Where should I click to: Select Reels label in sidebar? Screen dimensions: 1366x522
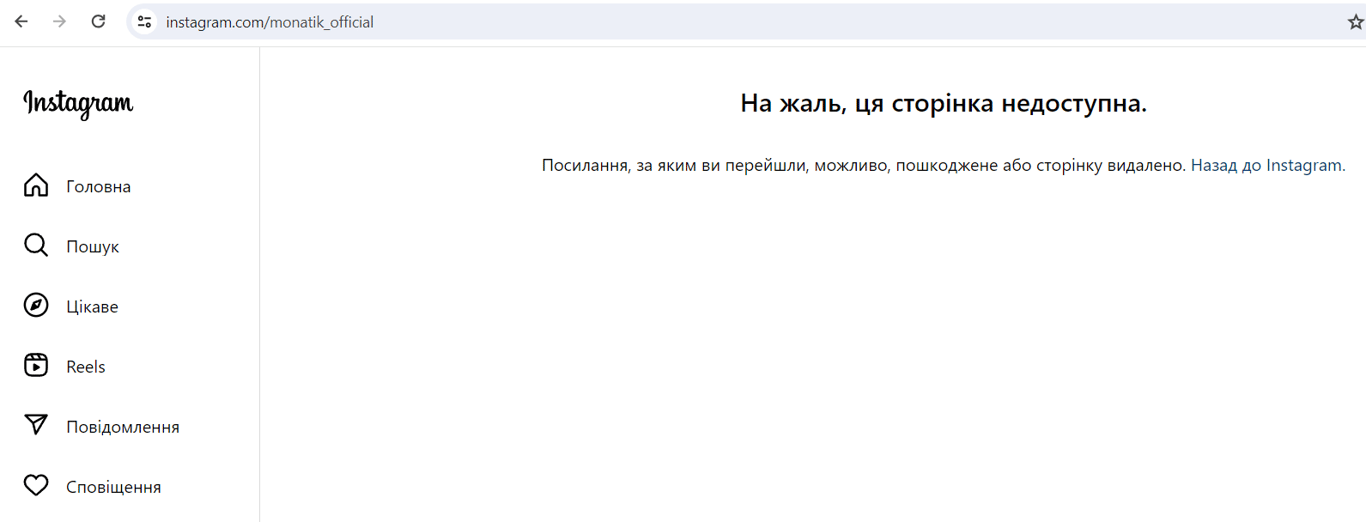(86, 367)
